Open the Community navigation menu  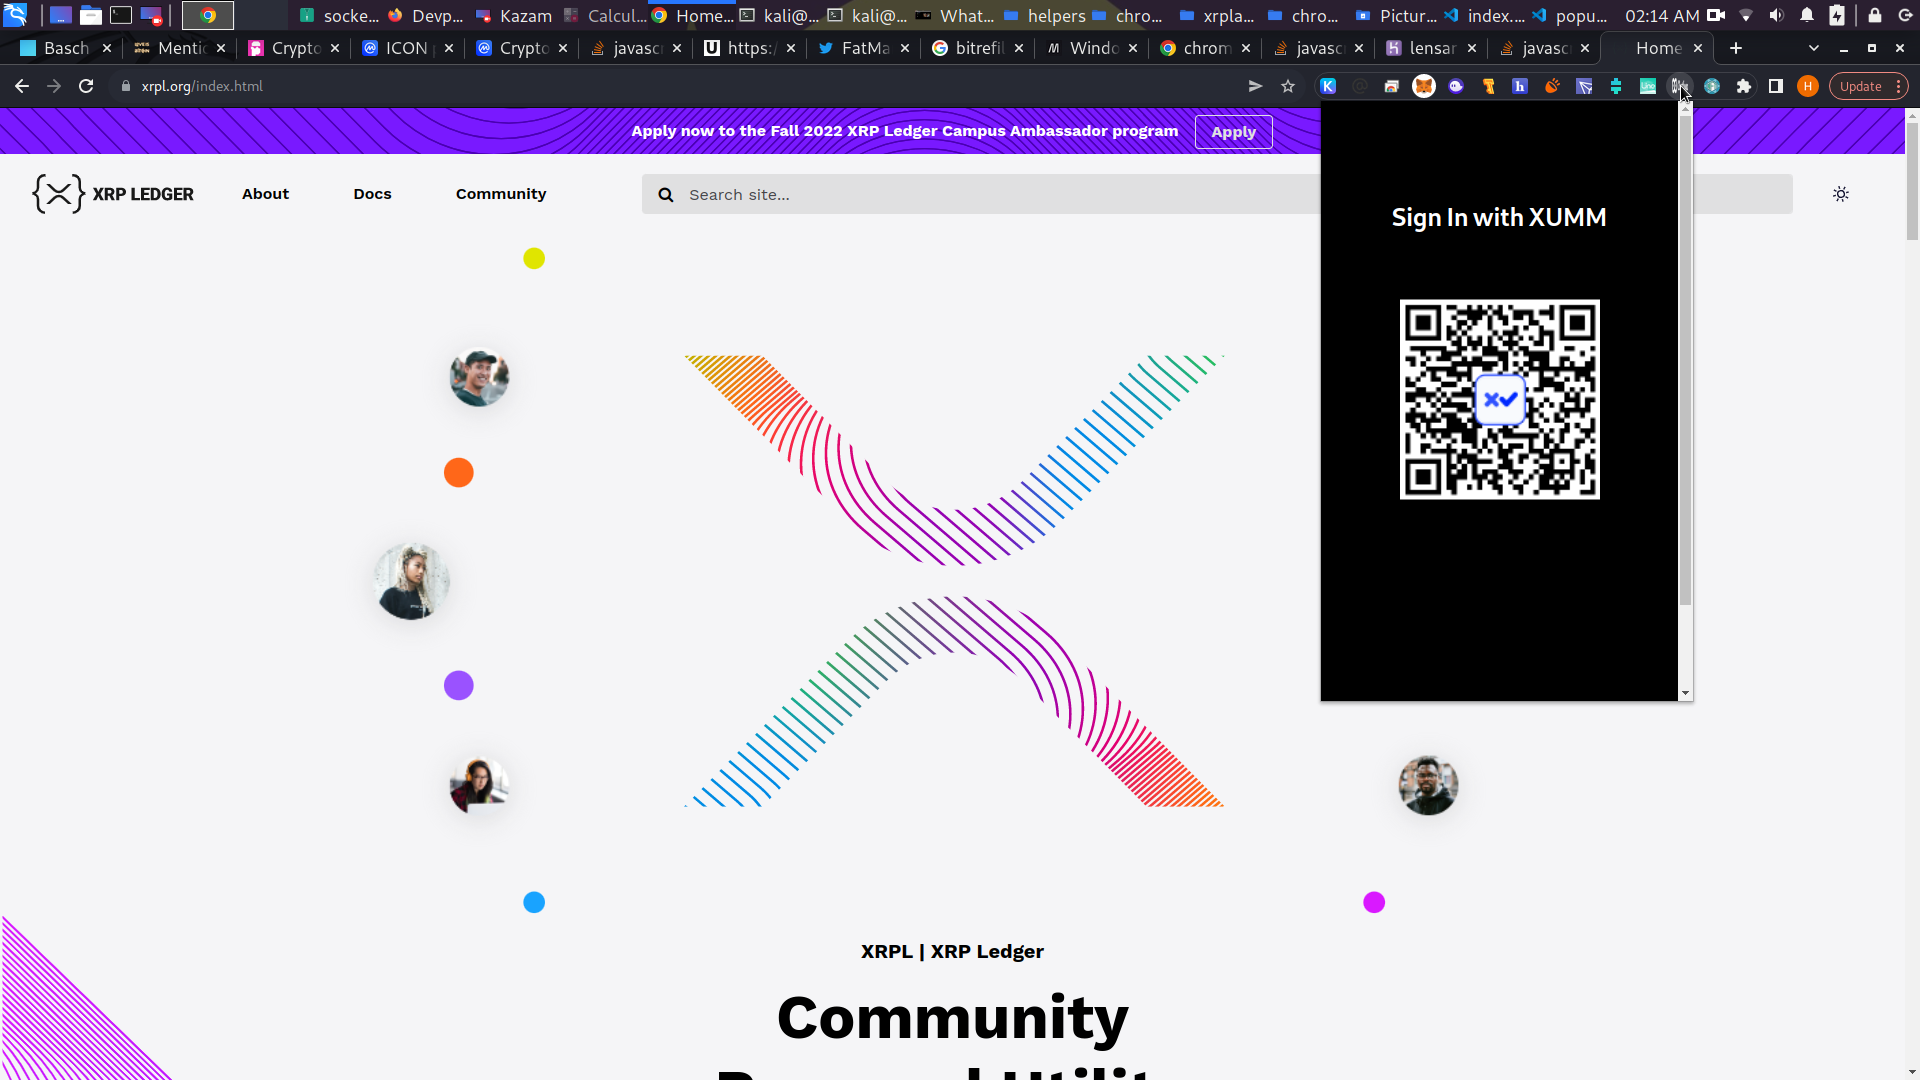click(x=501, y=194)
